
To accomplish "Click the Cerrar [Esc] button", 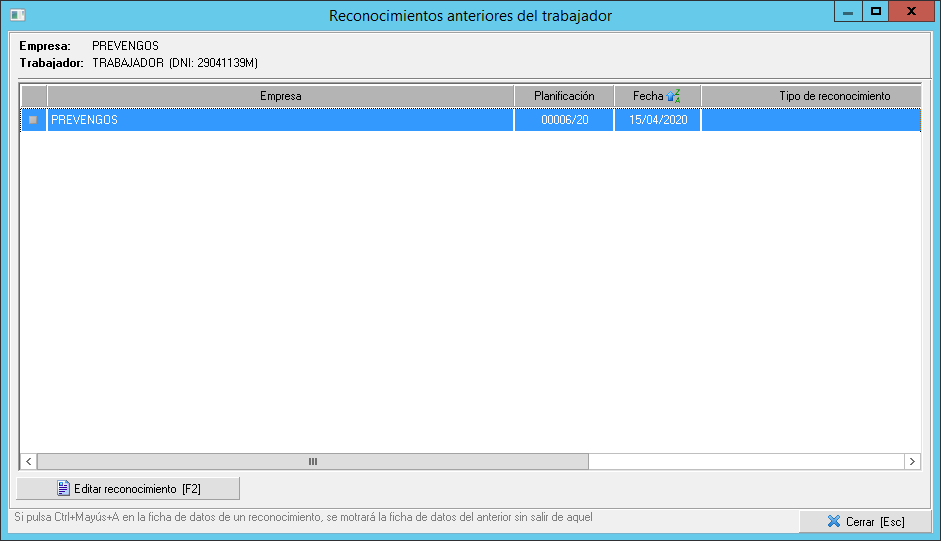I will (865, 521).
